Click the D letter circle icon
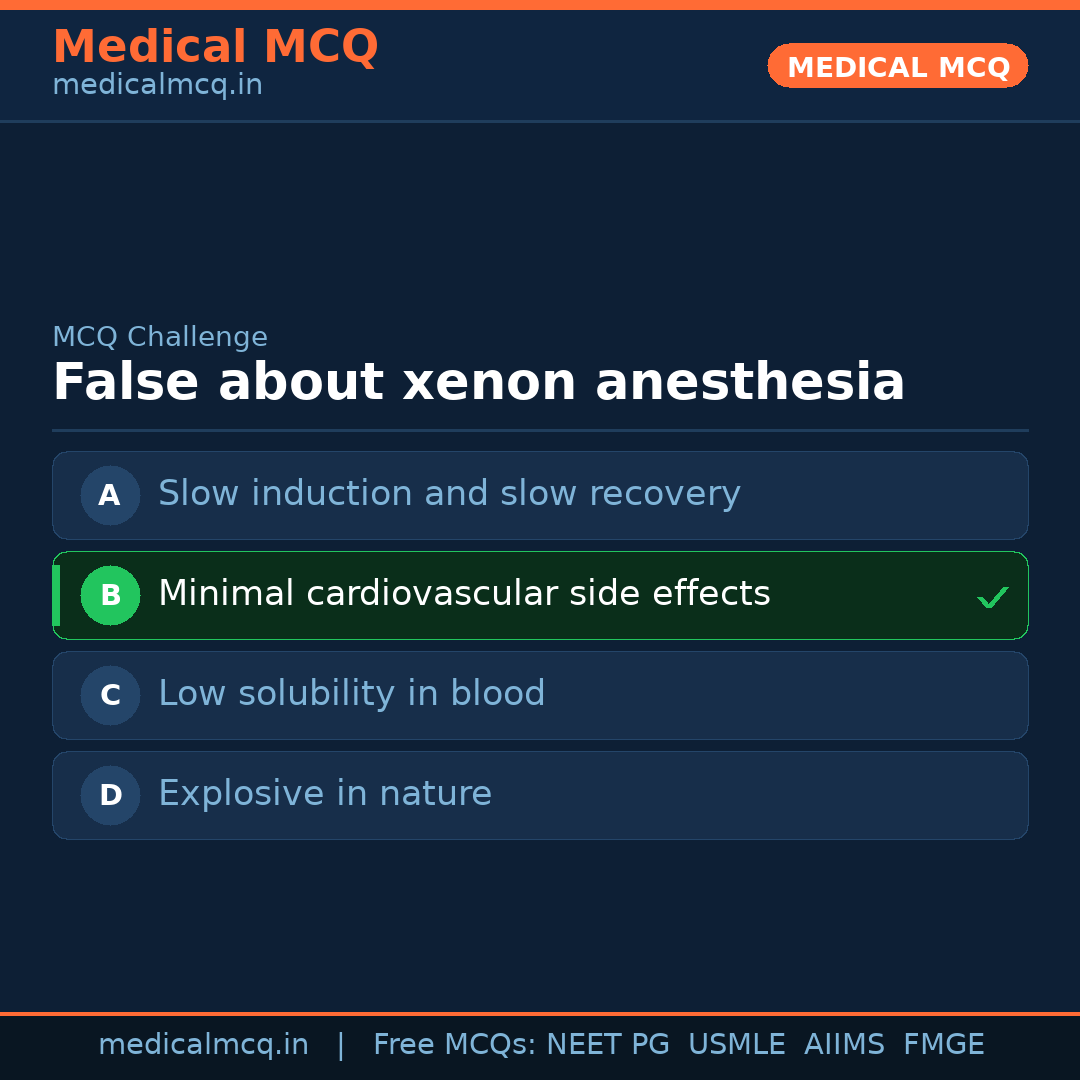 110,795
